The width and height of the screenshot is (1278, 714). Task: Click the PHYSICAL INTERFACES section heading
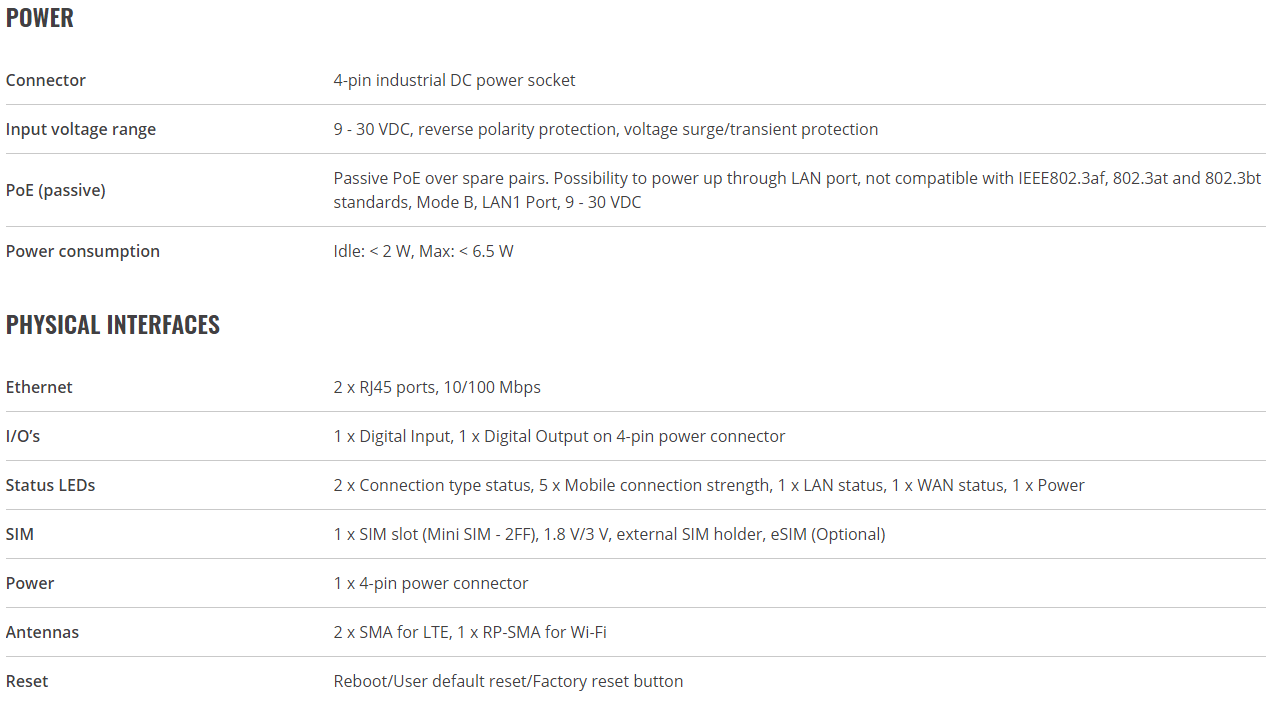coord(113,325)
